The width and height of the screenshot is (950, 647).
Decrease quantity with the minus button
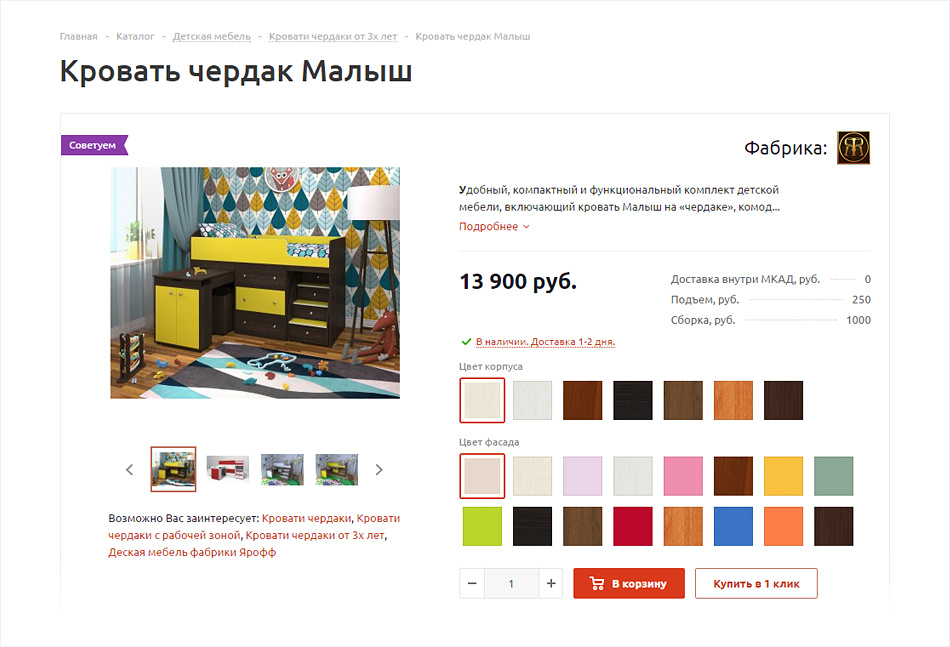click(472, 583)
